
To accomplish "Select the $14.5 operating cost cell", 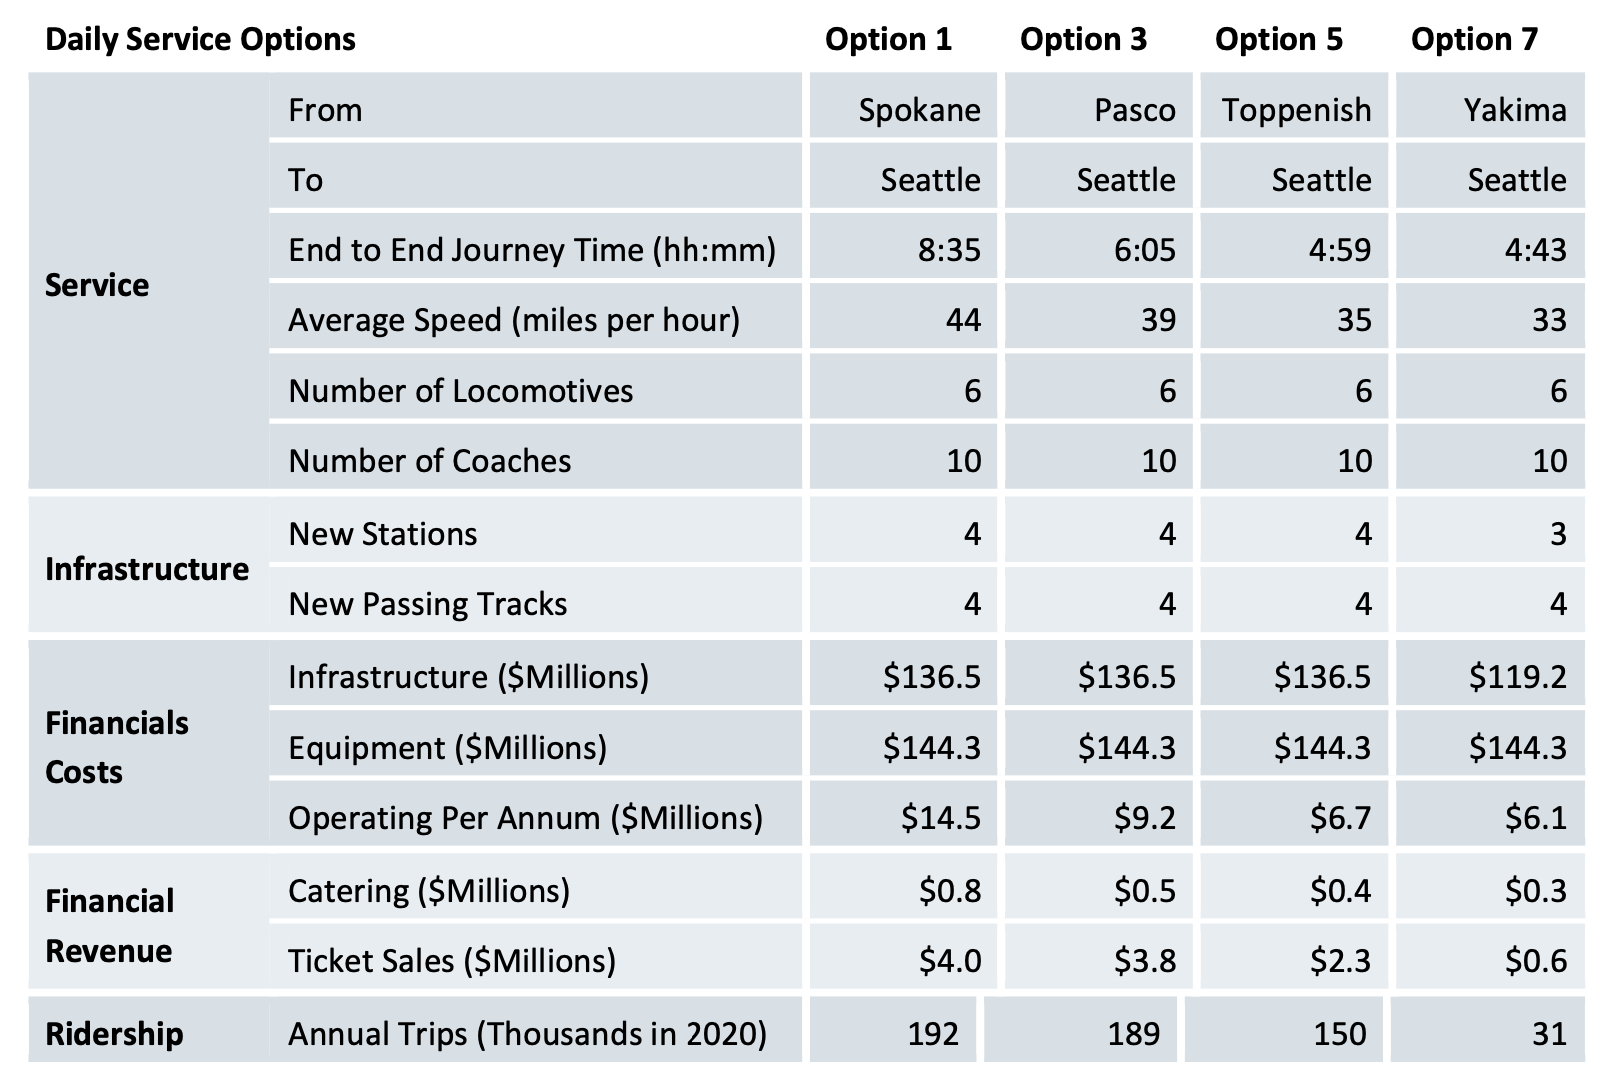I will 940,818.
